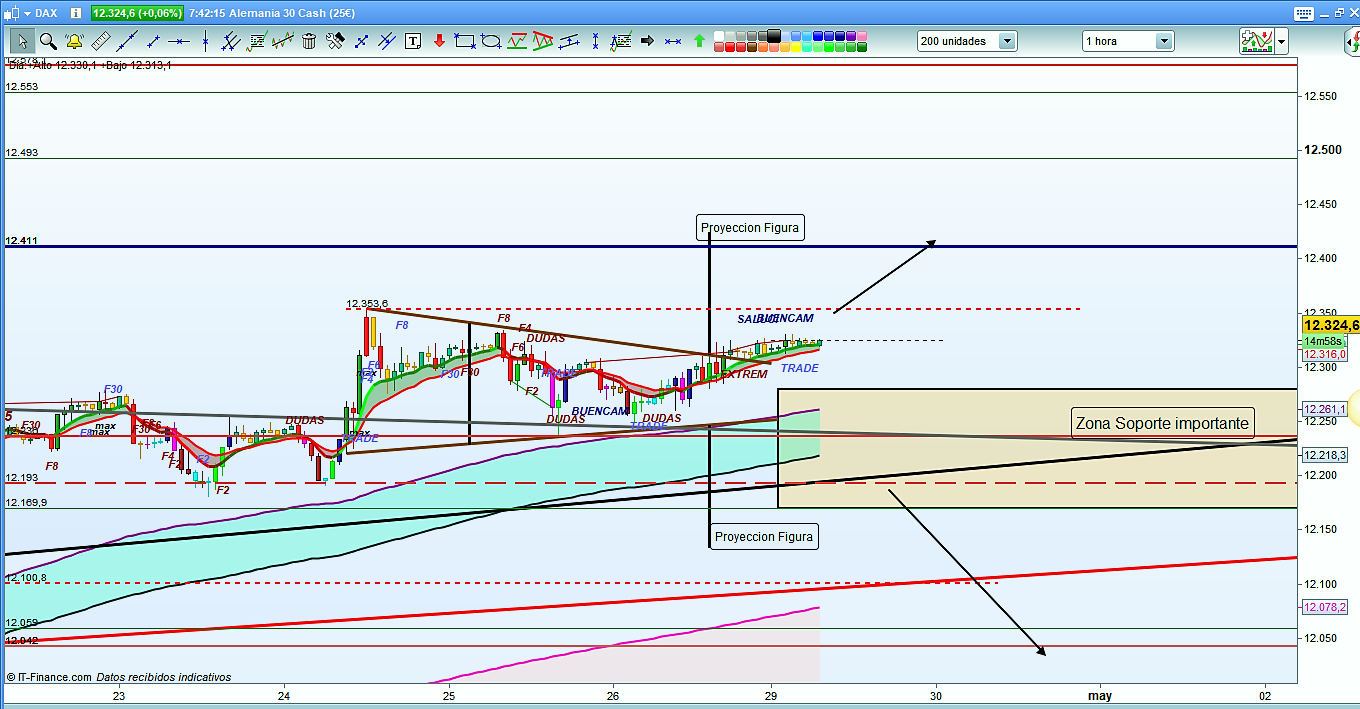
Task: Expand the 1 hora timeframe dropdown
Action: [1164, 41]
